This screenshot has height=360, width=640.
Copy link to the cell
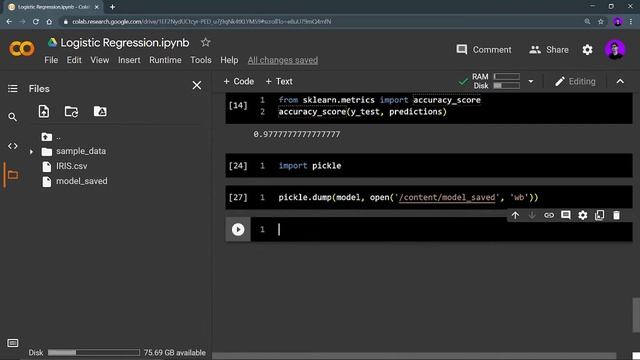pyautogui.click(x=549, y=215)
